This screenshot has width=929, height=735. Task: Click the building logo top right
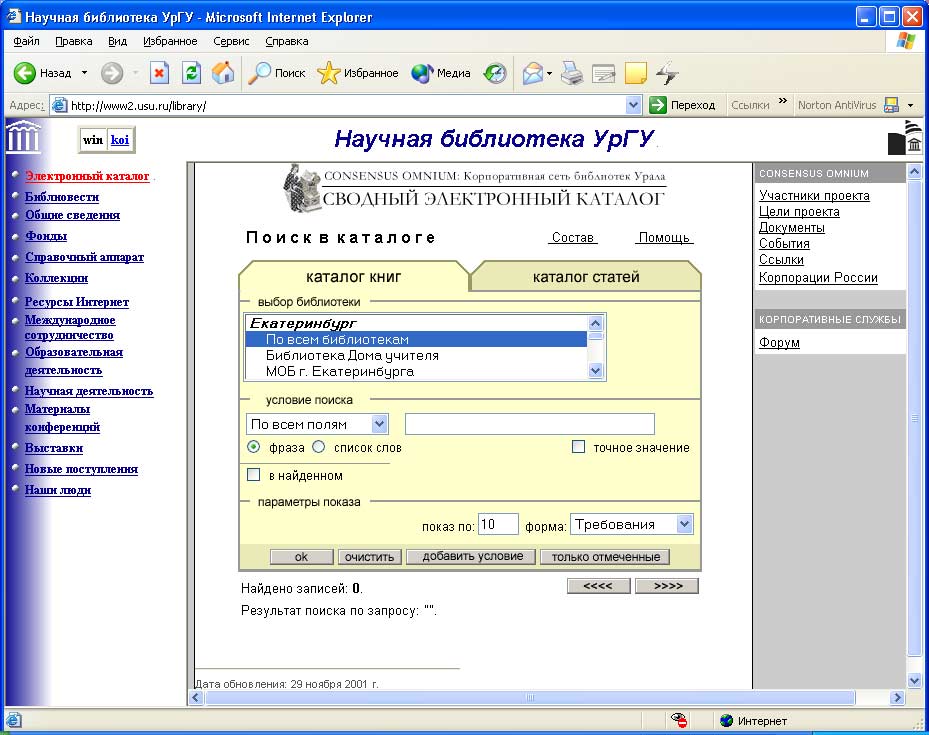pyautogui.click(x=905, y=137)
